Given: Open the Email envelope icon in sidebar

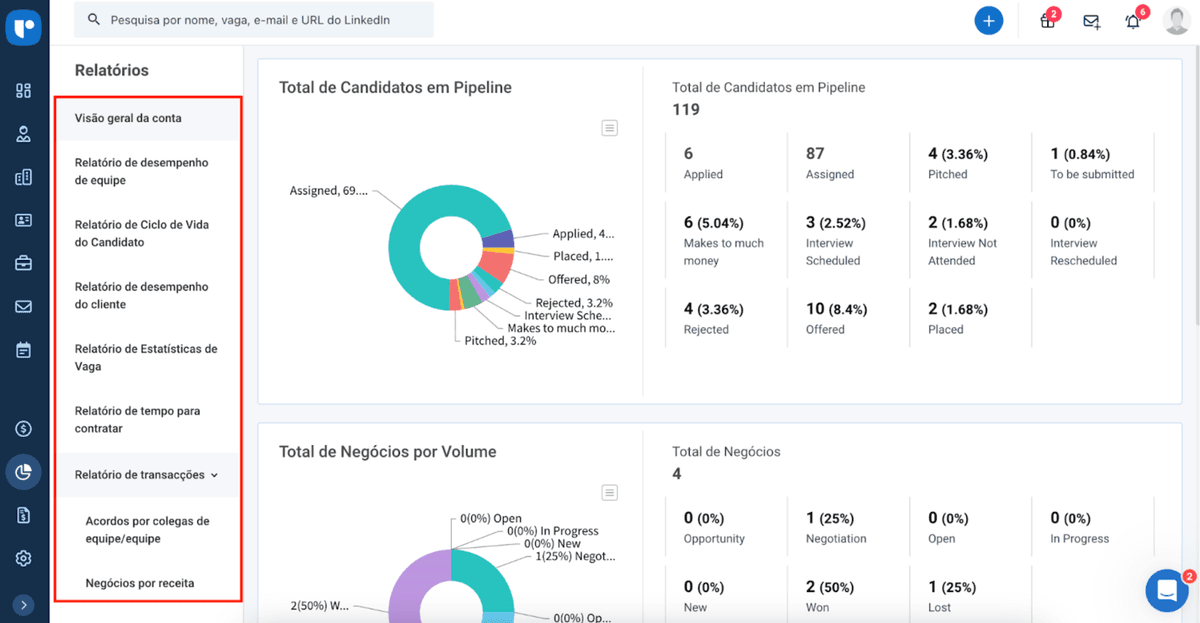Looking at the screenshot, I should [22, 307].
